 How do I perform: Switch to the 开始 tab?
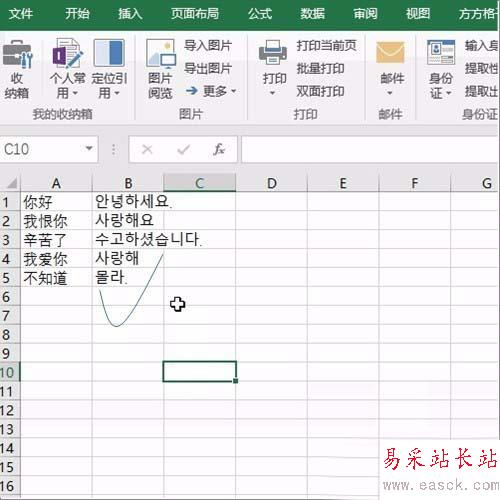[x=77, y=14]
